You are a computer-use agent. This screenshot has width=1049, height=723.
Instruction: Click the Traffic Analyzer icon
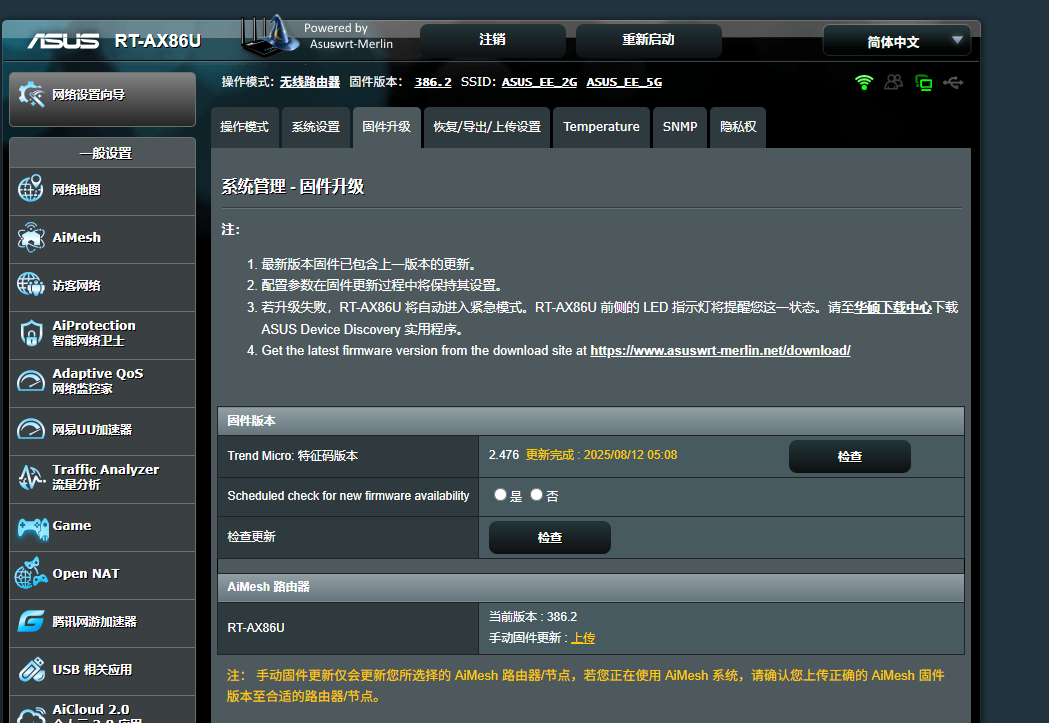(x=31, y=477)
